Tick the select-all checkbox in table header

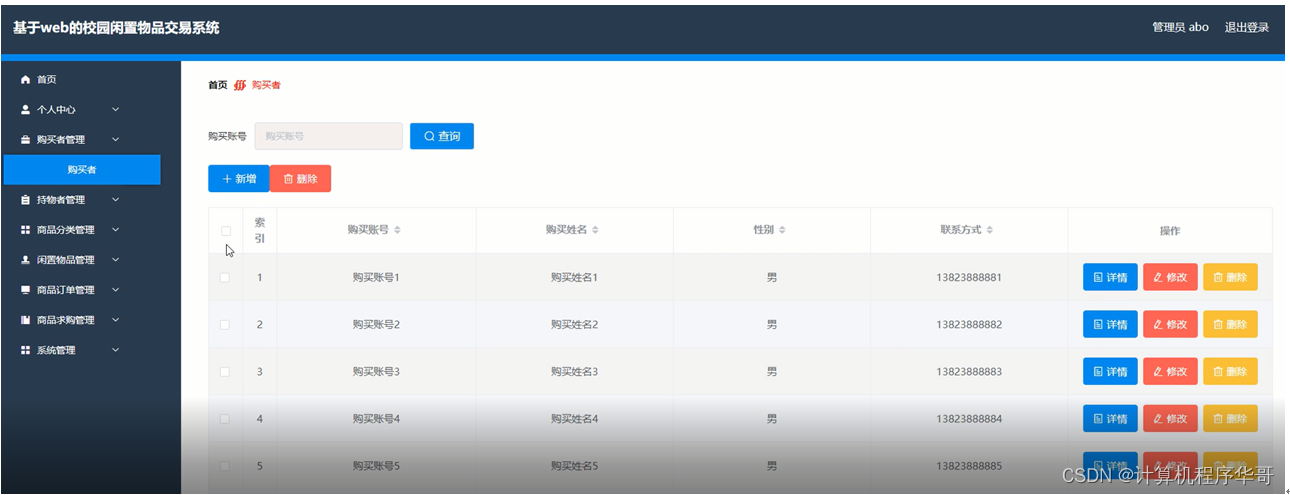(225, 231)
